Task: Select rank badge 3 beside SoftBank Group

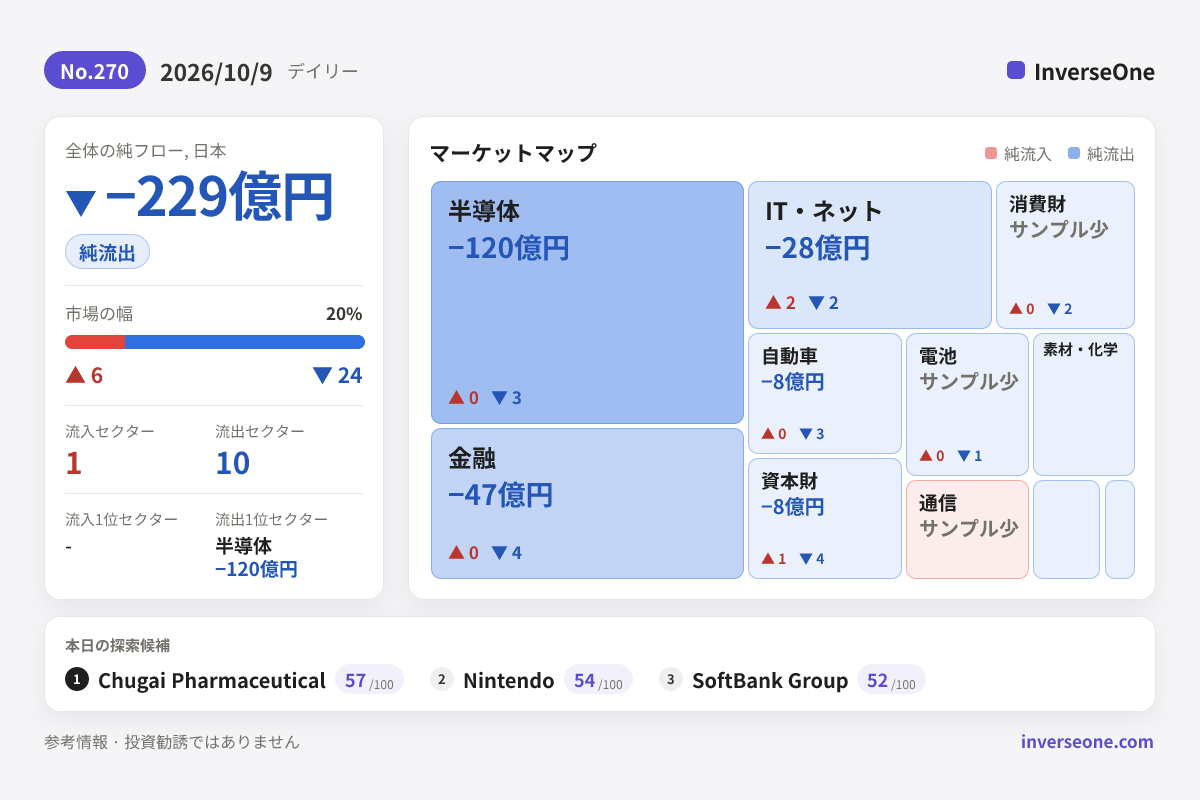Action: click(671, 680)
